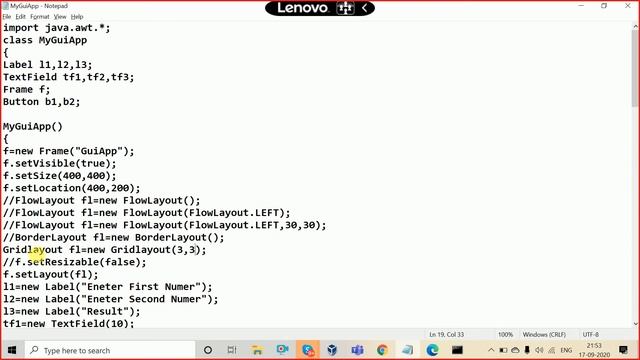
Task: Click the scrollbar down arrow
Action: point(636,324)
